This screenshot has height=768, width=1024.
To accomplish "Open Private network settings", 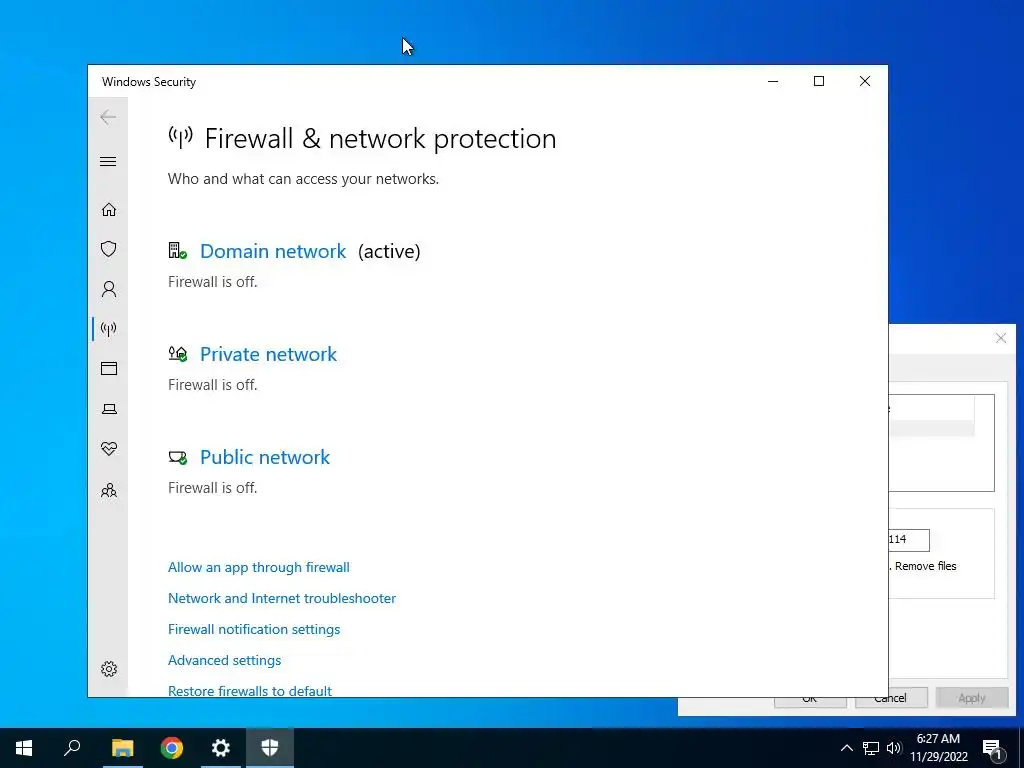I will click(268, 354).
